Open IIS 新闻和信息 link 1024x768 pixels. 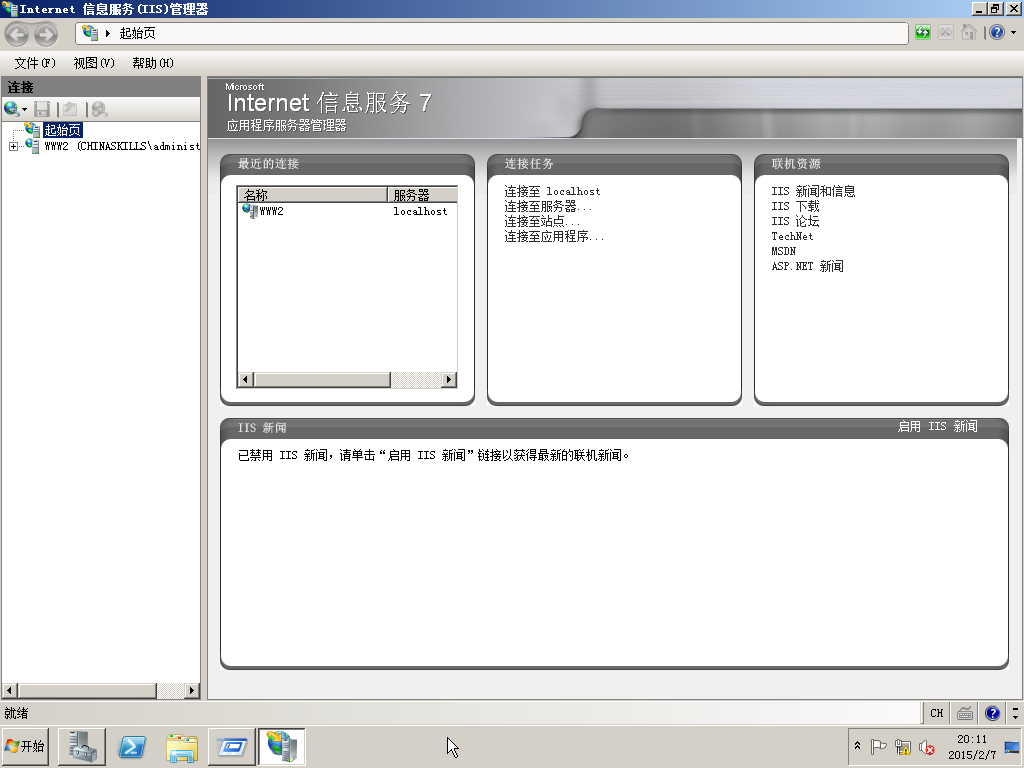coord(813,191)
